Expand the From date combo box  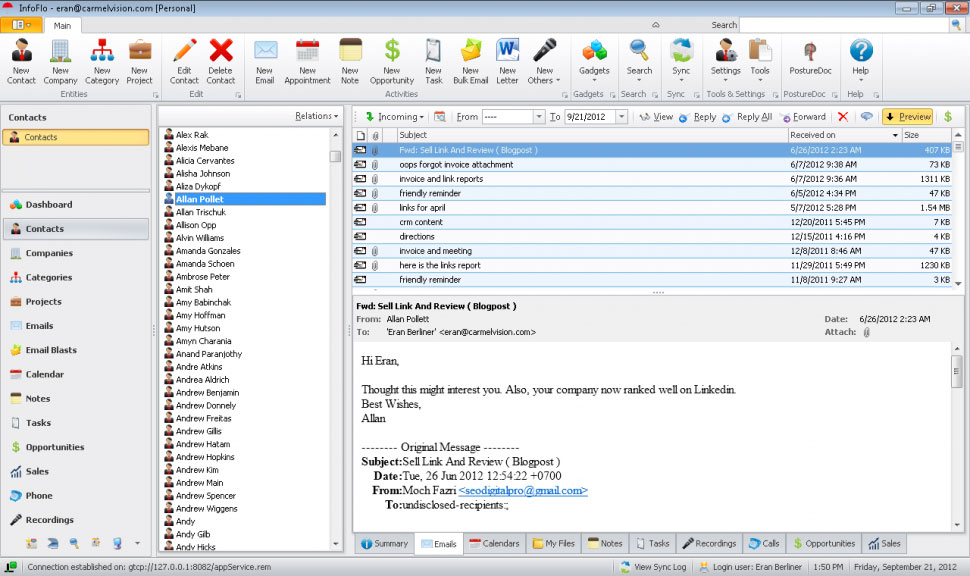[539, 116]
